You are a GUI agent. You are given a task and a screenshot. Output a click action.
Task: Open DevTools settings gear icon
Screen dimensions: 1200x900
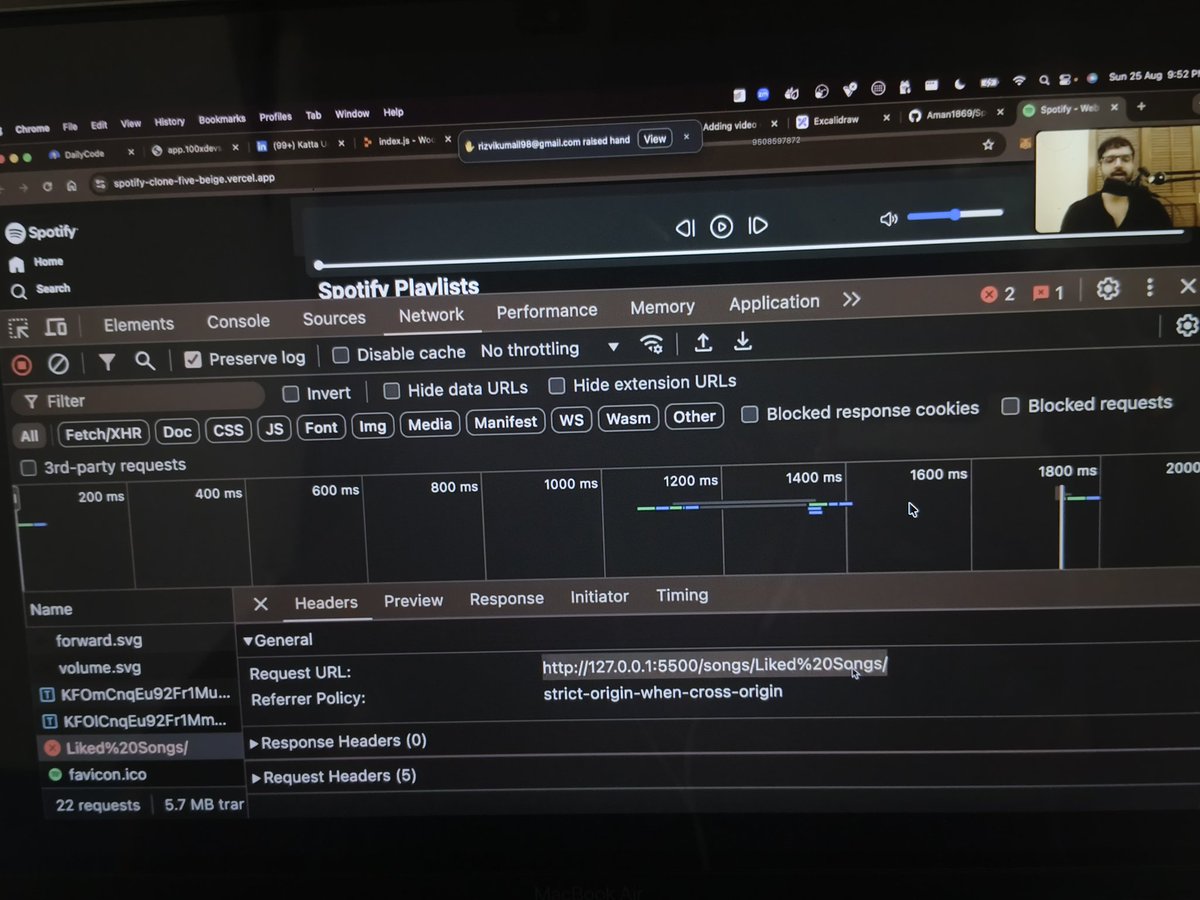click(1107, 289)
